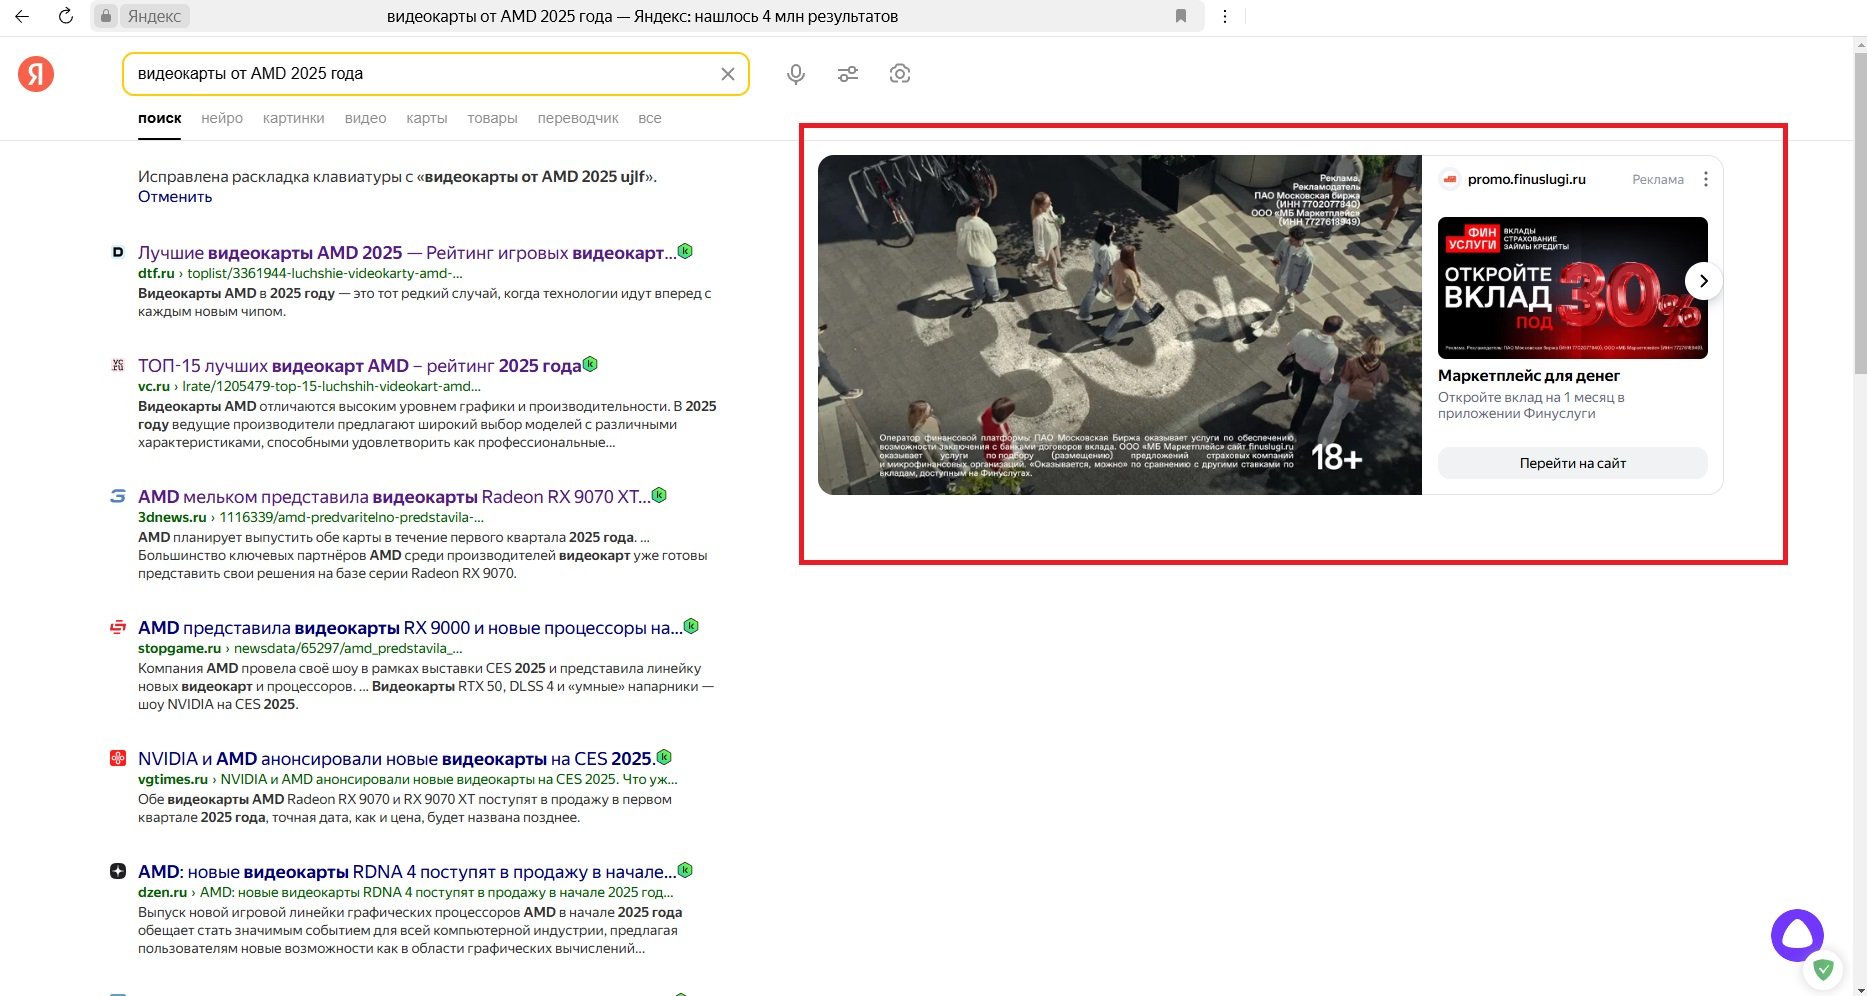Viewport: 1867px width, 996px height.
Task: Click Отменить to undo layout correction
Action: [x=175, y=197]
